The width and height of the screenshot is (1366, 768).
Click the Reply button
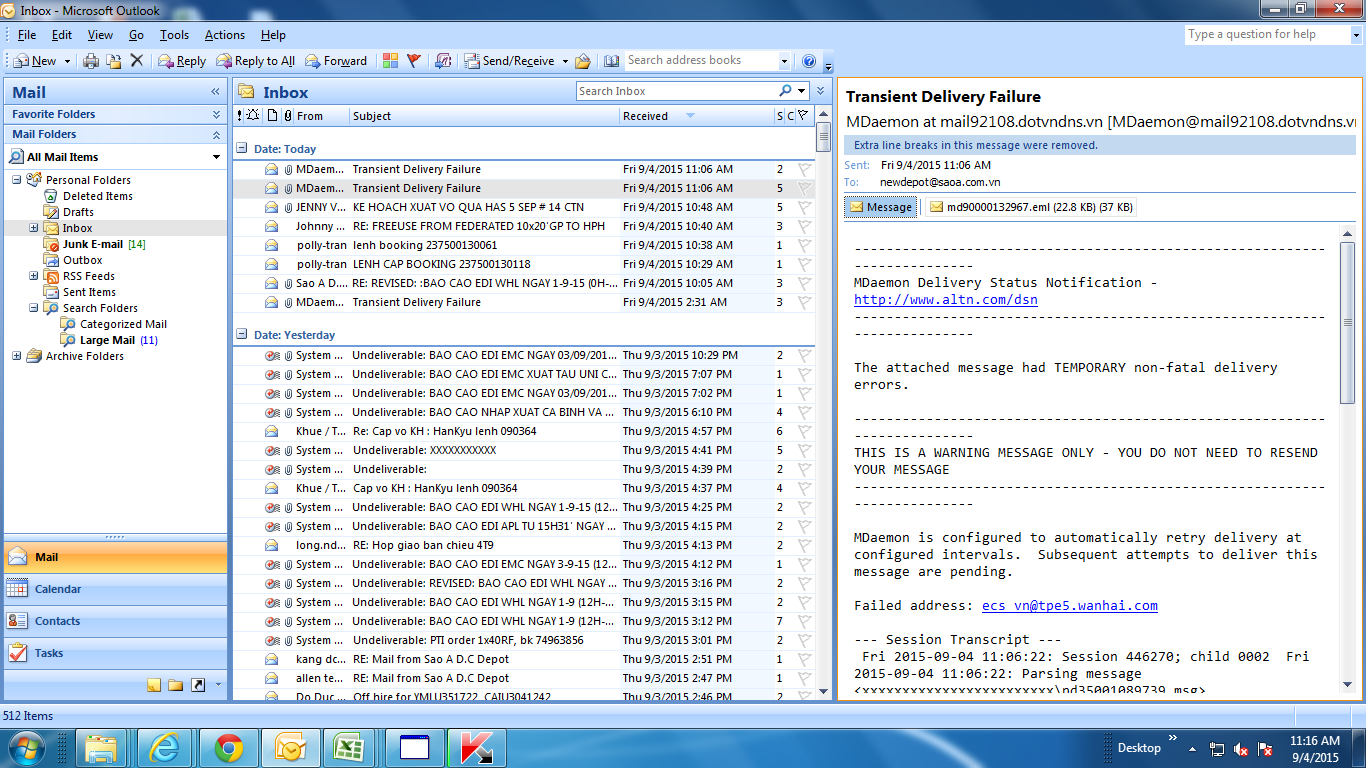click(x=182, y=61)
